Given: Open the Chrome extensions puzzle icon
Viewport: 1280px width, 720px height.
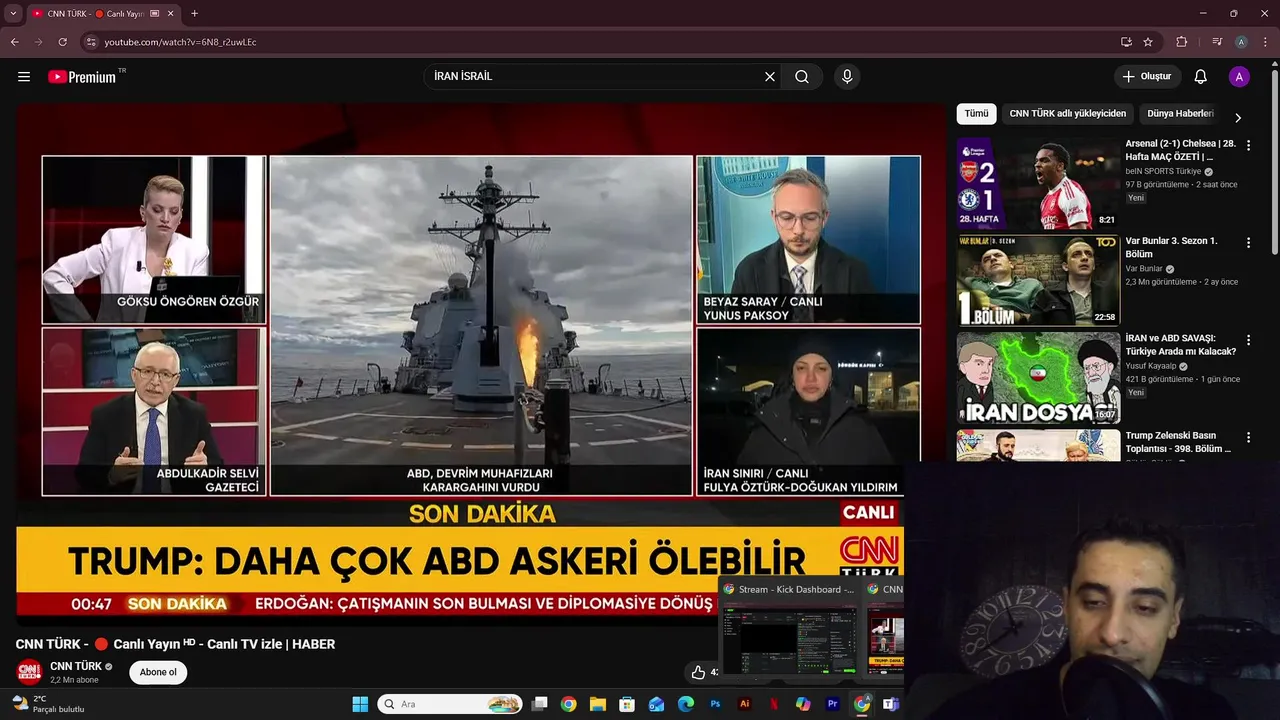Looking at the screenshot, I should pos(1181,42).
